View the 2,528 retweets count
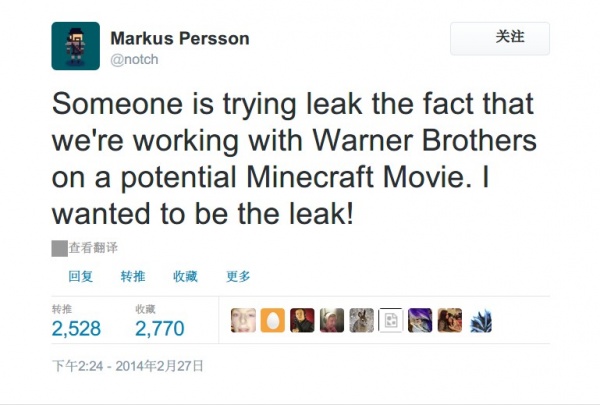This screenshot has width=600, height=405. click(x=76, y=328)
